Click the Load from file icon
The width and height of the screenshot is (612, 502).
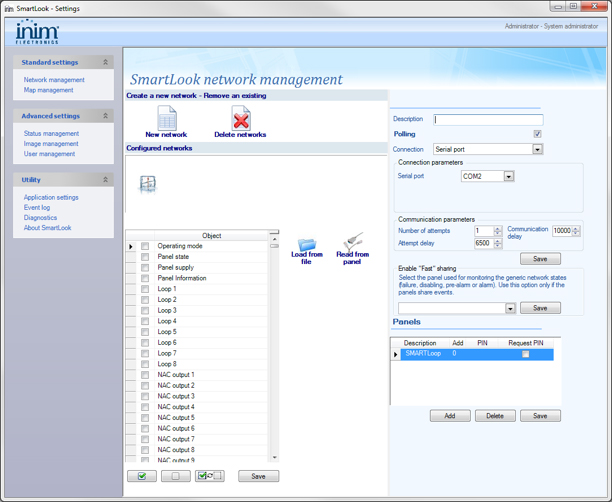click(x=307, y=247)
